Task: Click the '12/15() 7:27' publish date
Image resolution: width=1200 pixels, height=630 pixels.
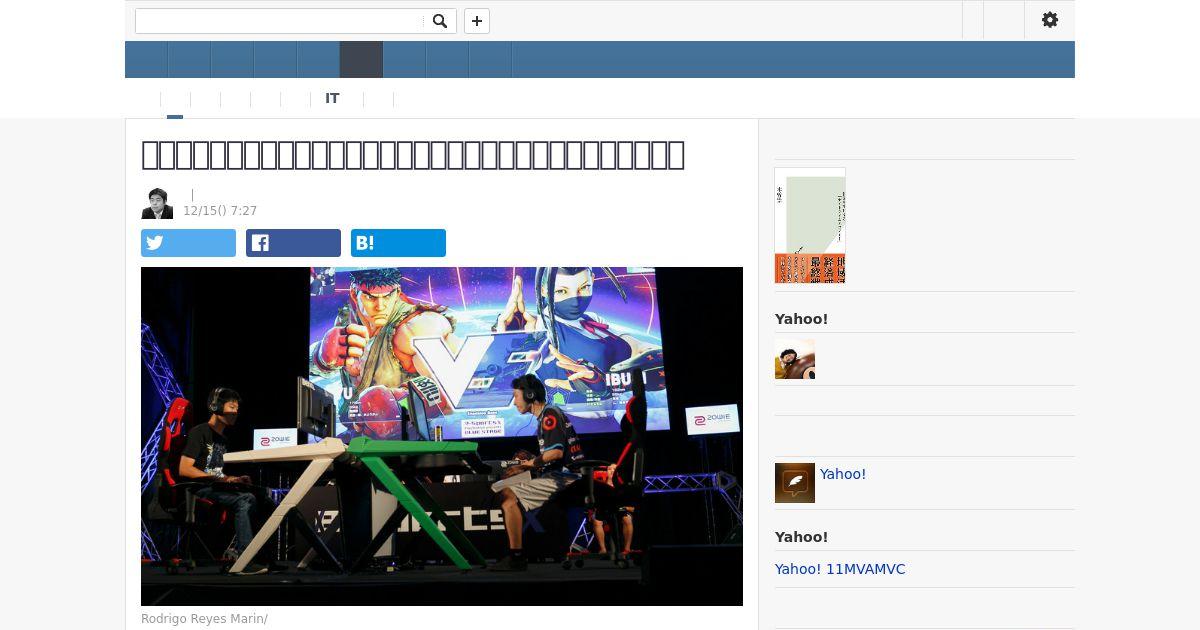Action: point(220,211)
